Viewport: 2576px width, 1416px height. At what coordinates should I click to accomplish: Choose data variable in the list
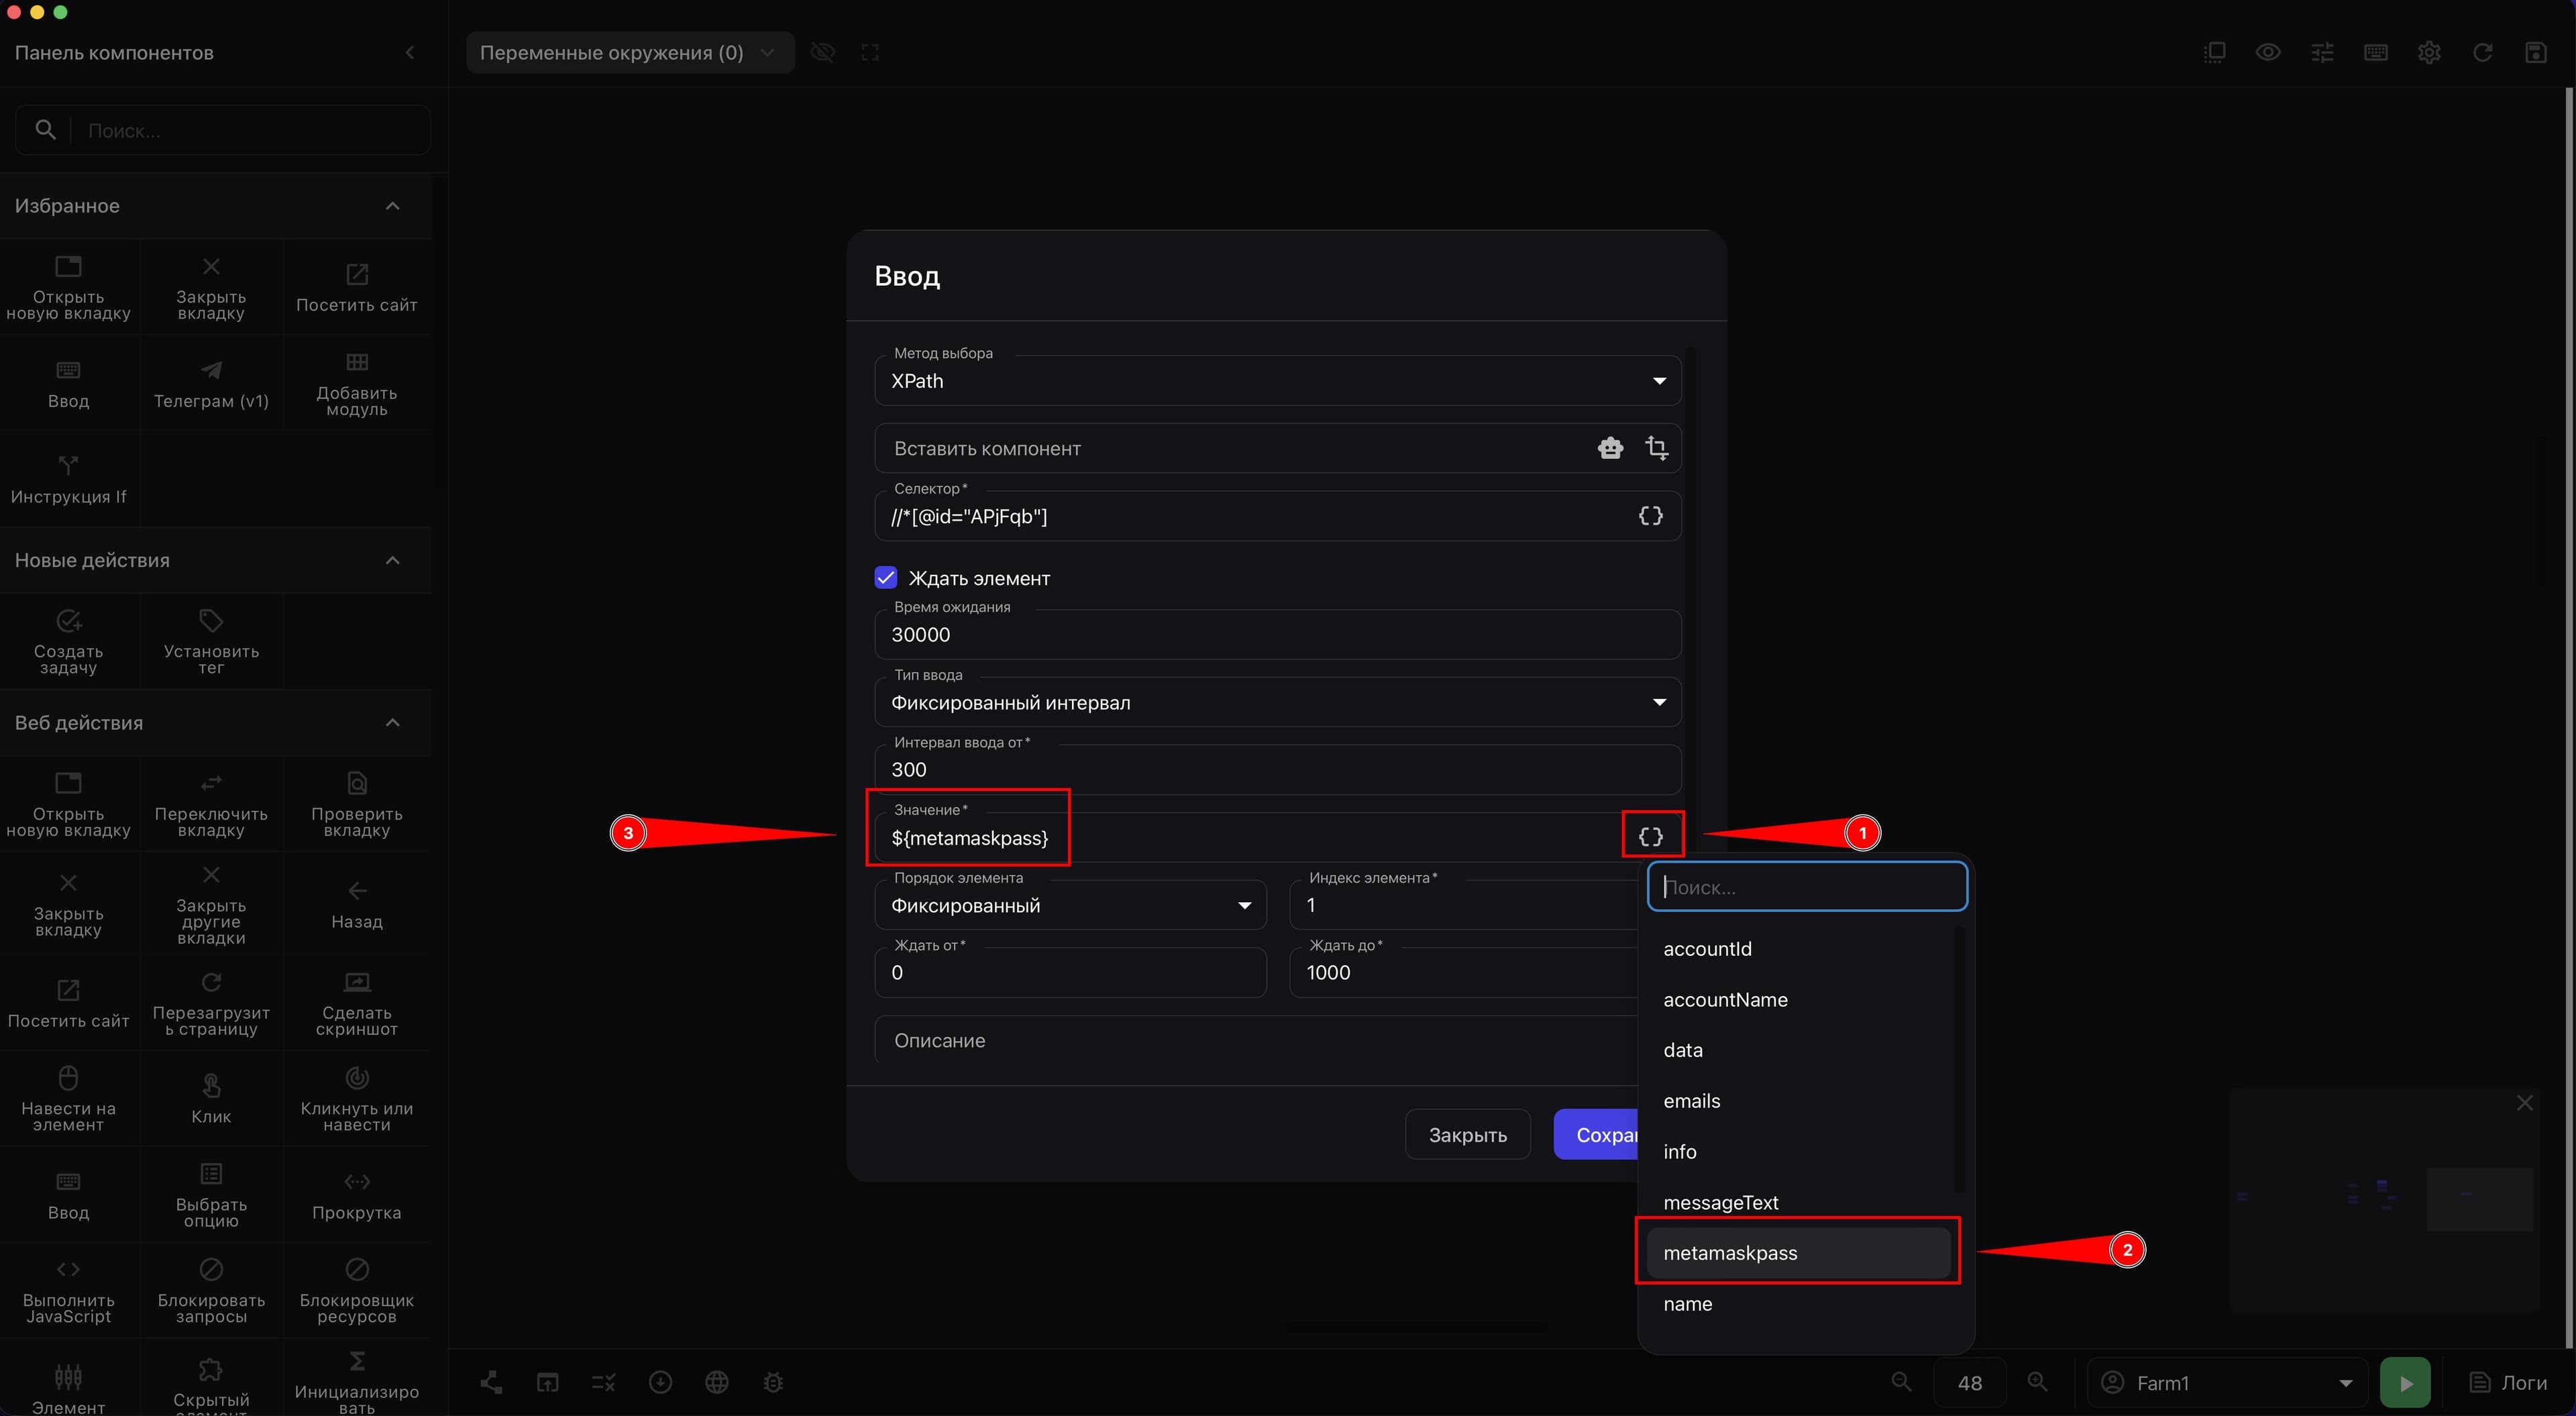(1799, 1050)
